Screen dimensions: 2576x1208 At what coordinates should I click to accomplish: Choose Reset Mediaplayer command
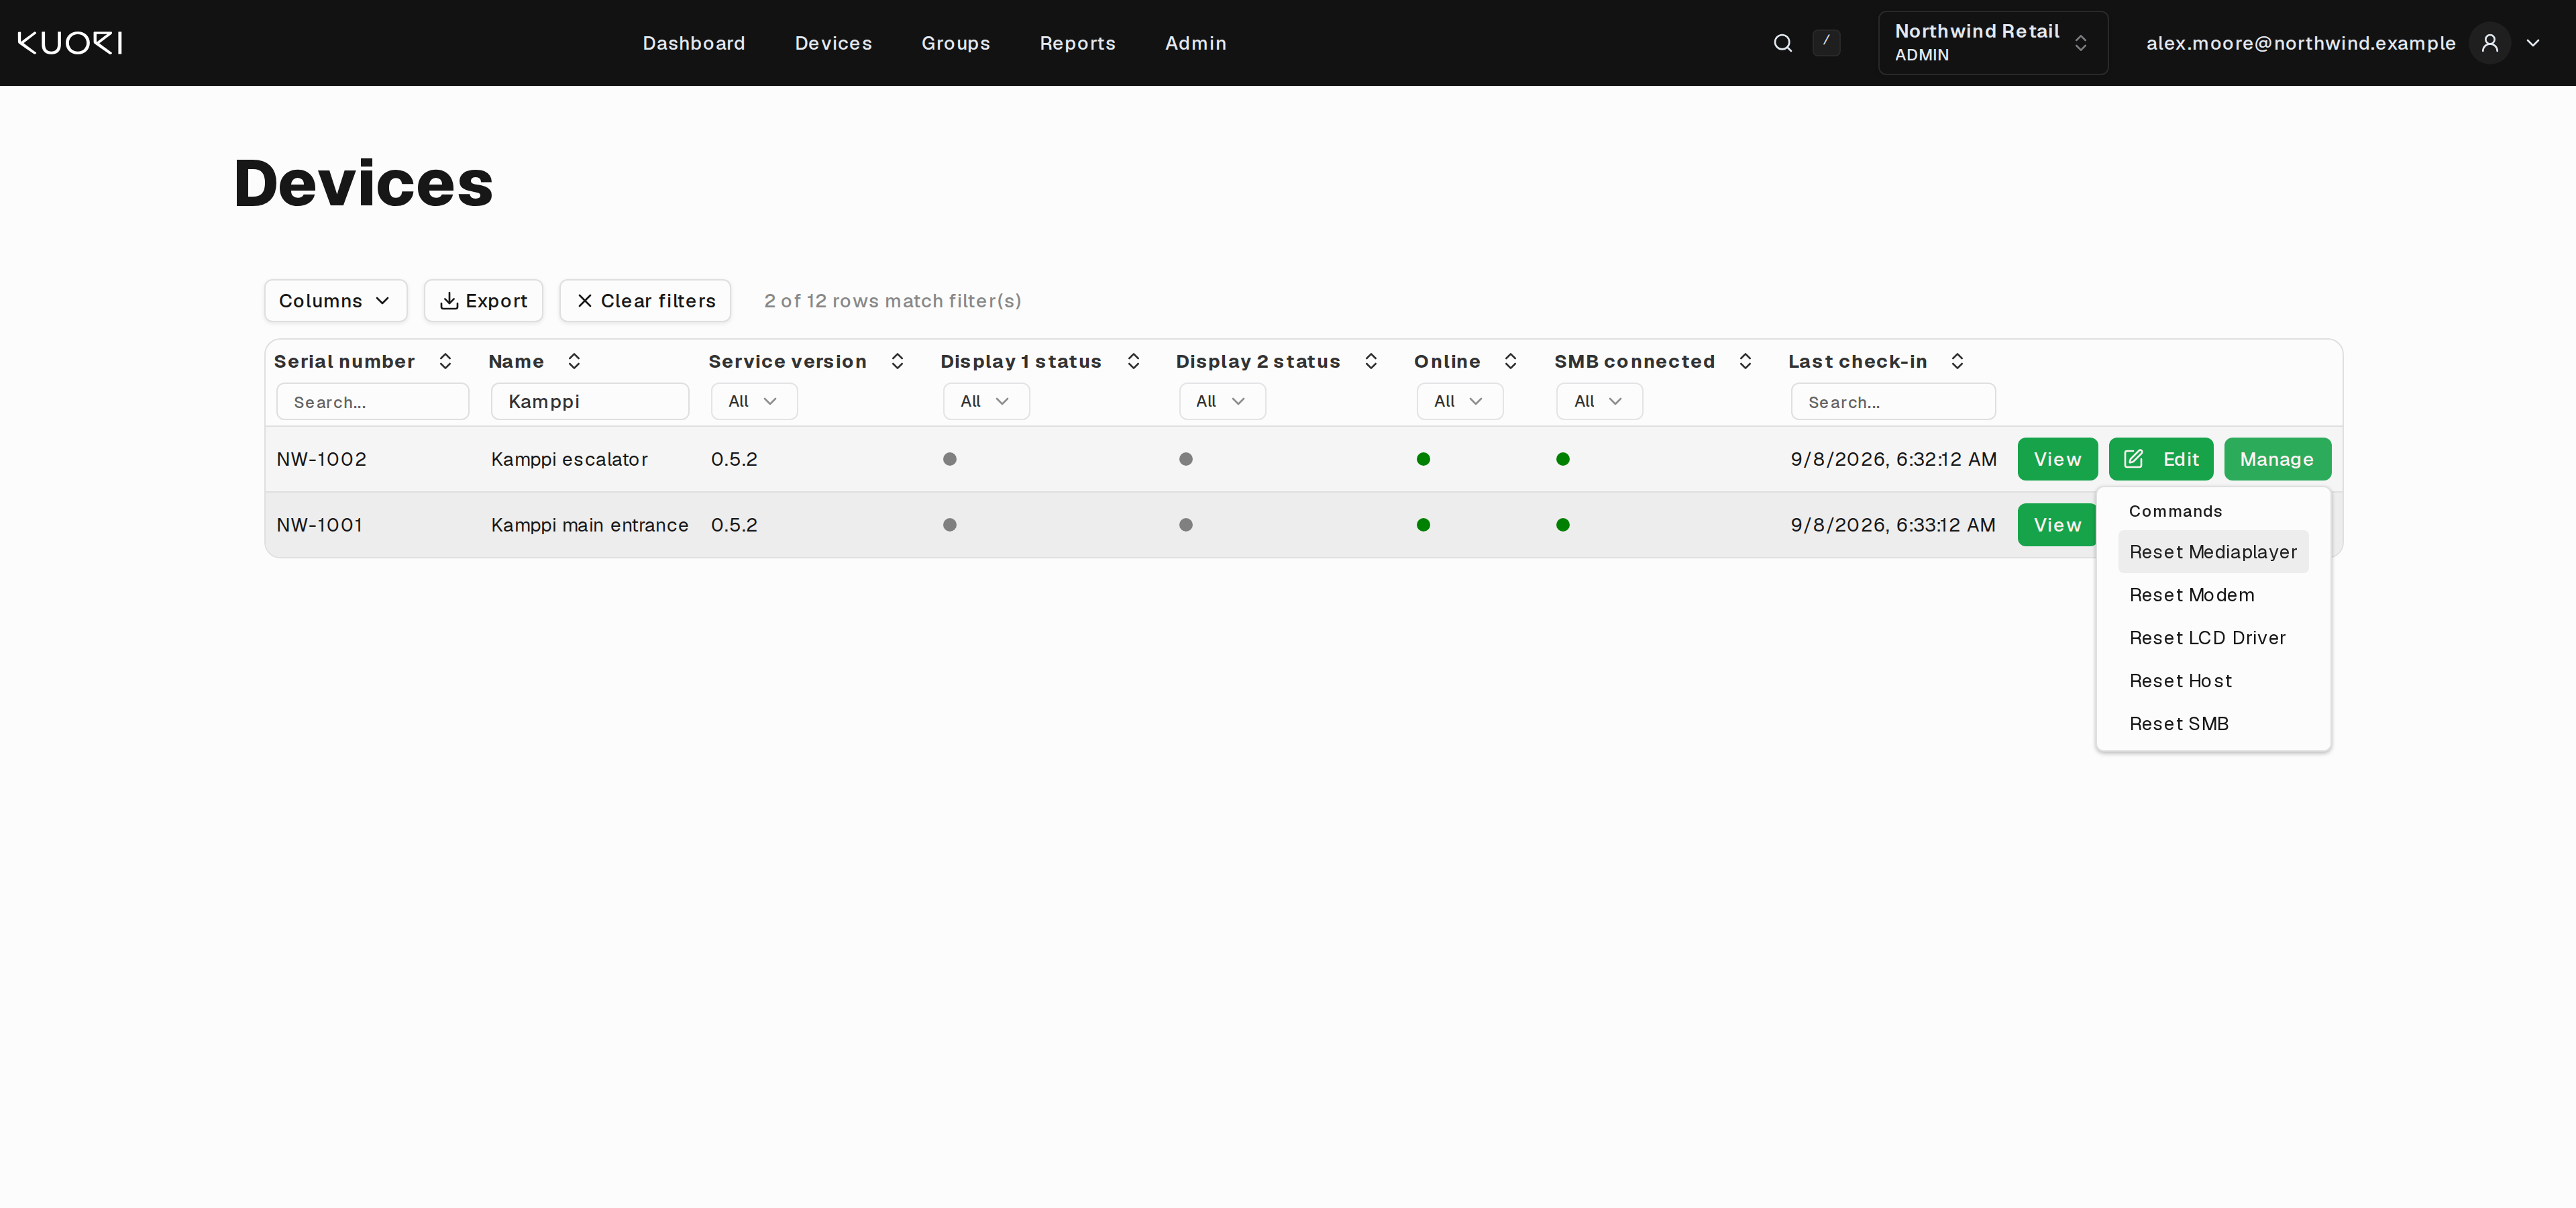[x=2213, y=552]
